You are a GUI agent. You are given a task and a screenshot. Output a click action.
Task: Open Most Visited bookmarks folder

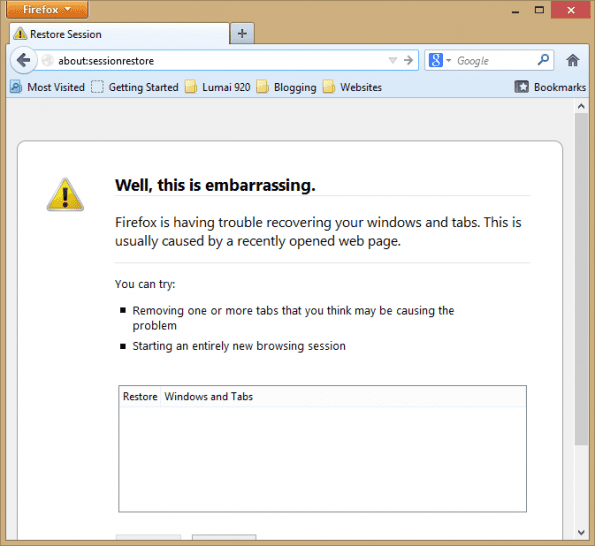tap(47, 87)
